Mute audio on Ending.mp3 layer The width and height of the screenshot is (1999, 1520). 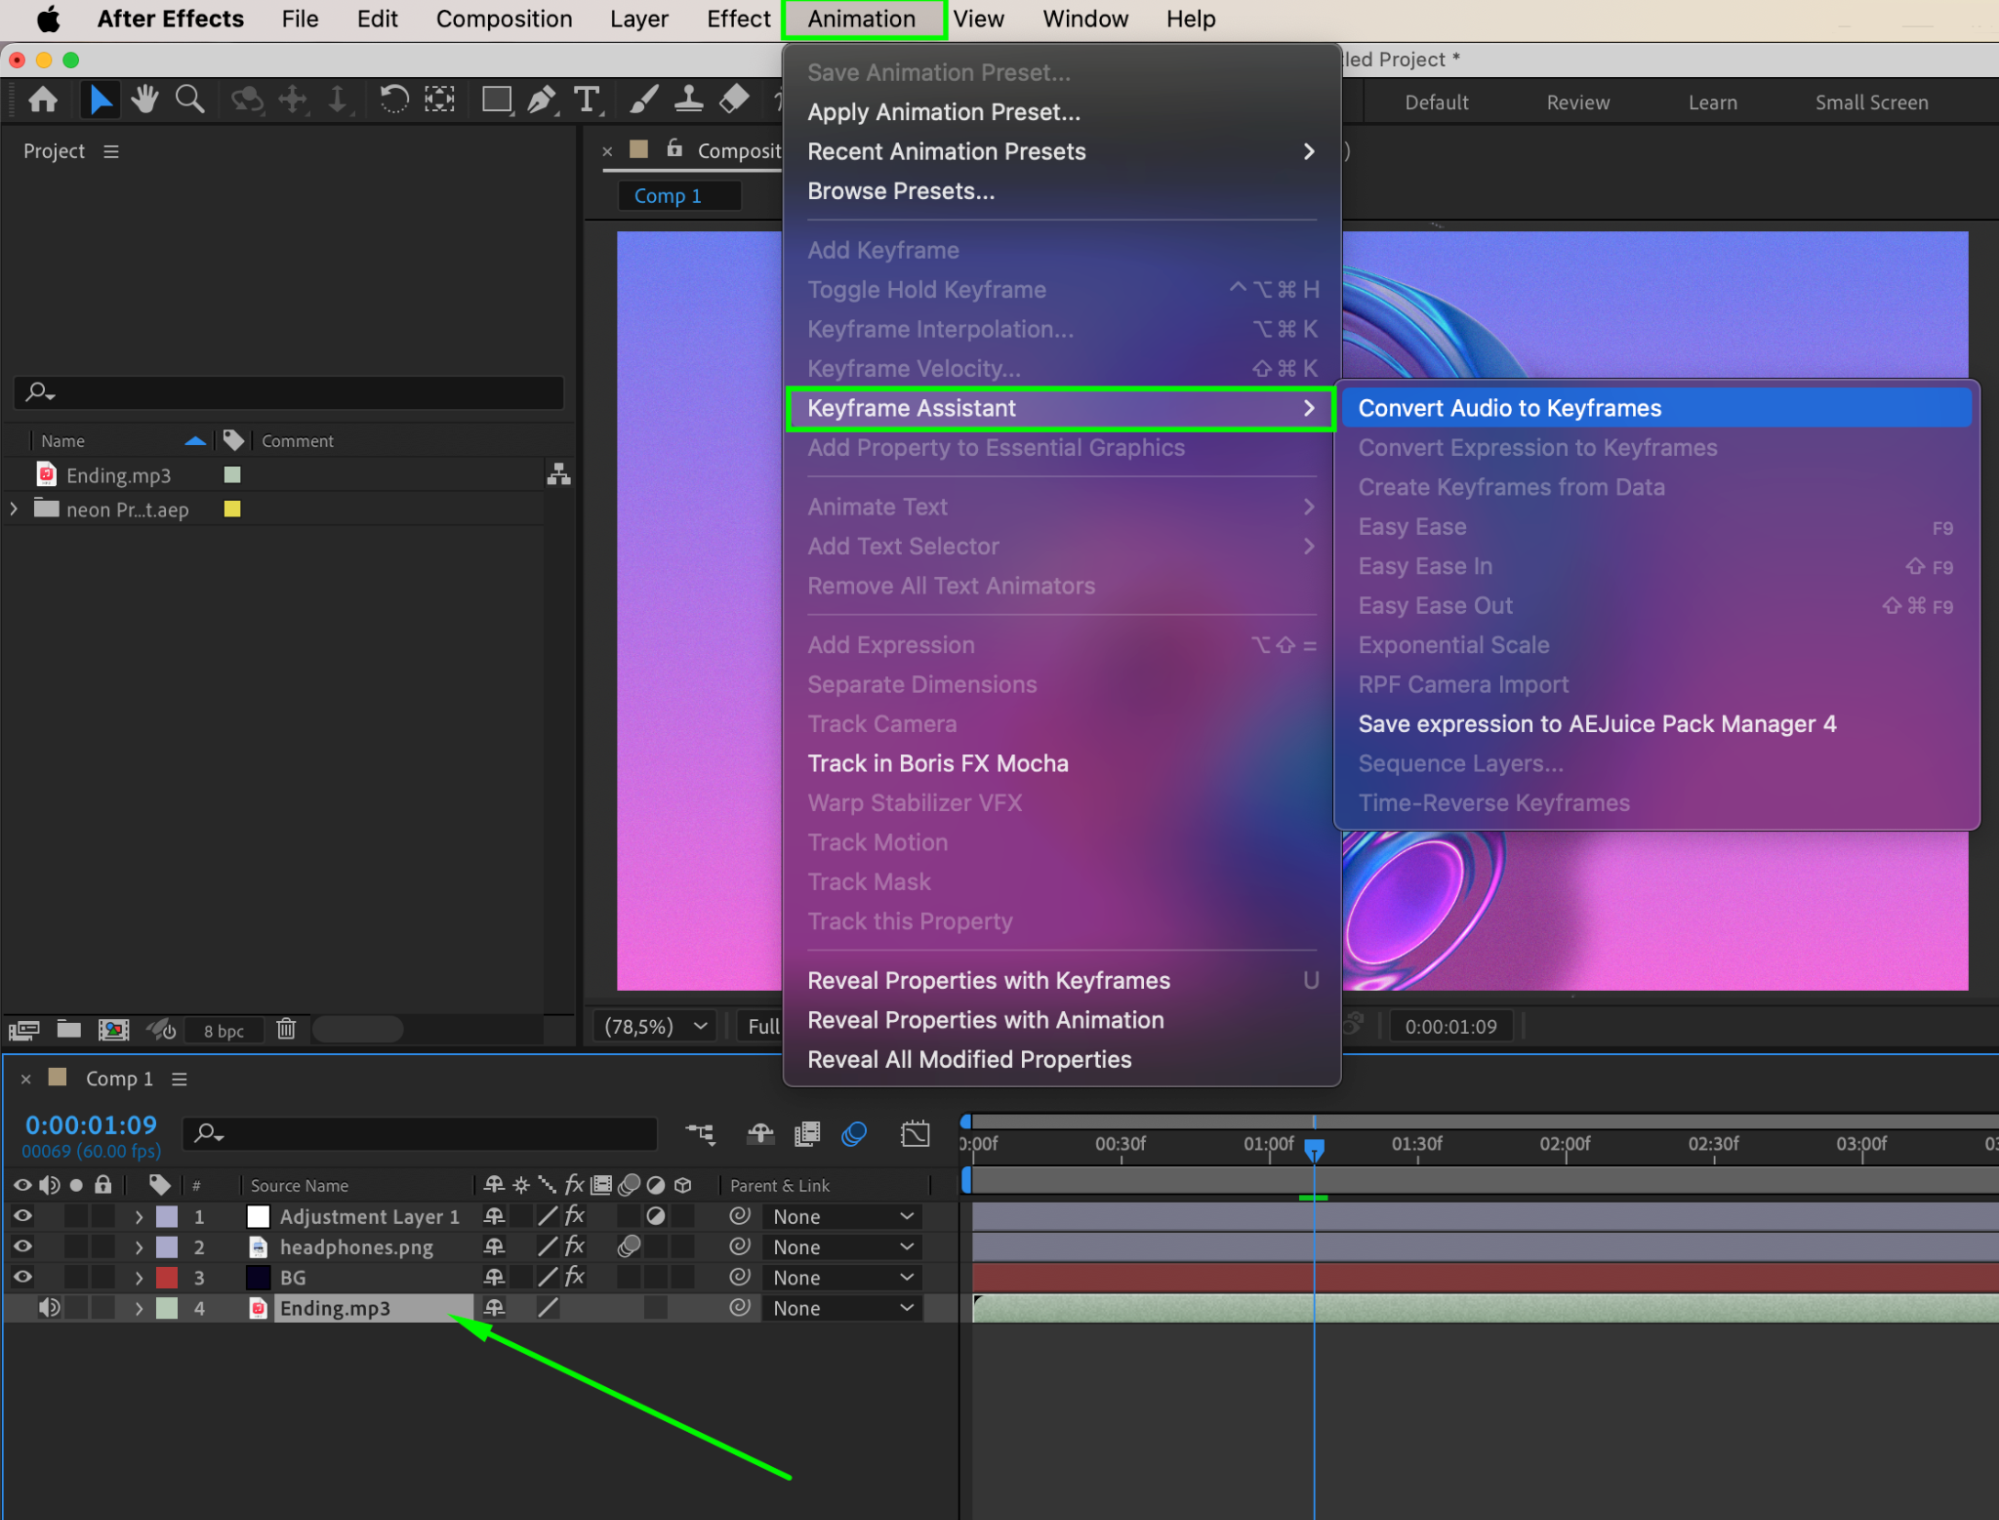tap(49, 1308)
